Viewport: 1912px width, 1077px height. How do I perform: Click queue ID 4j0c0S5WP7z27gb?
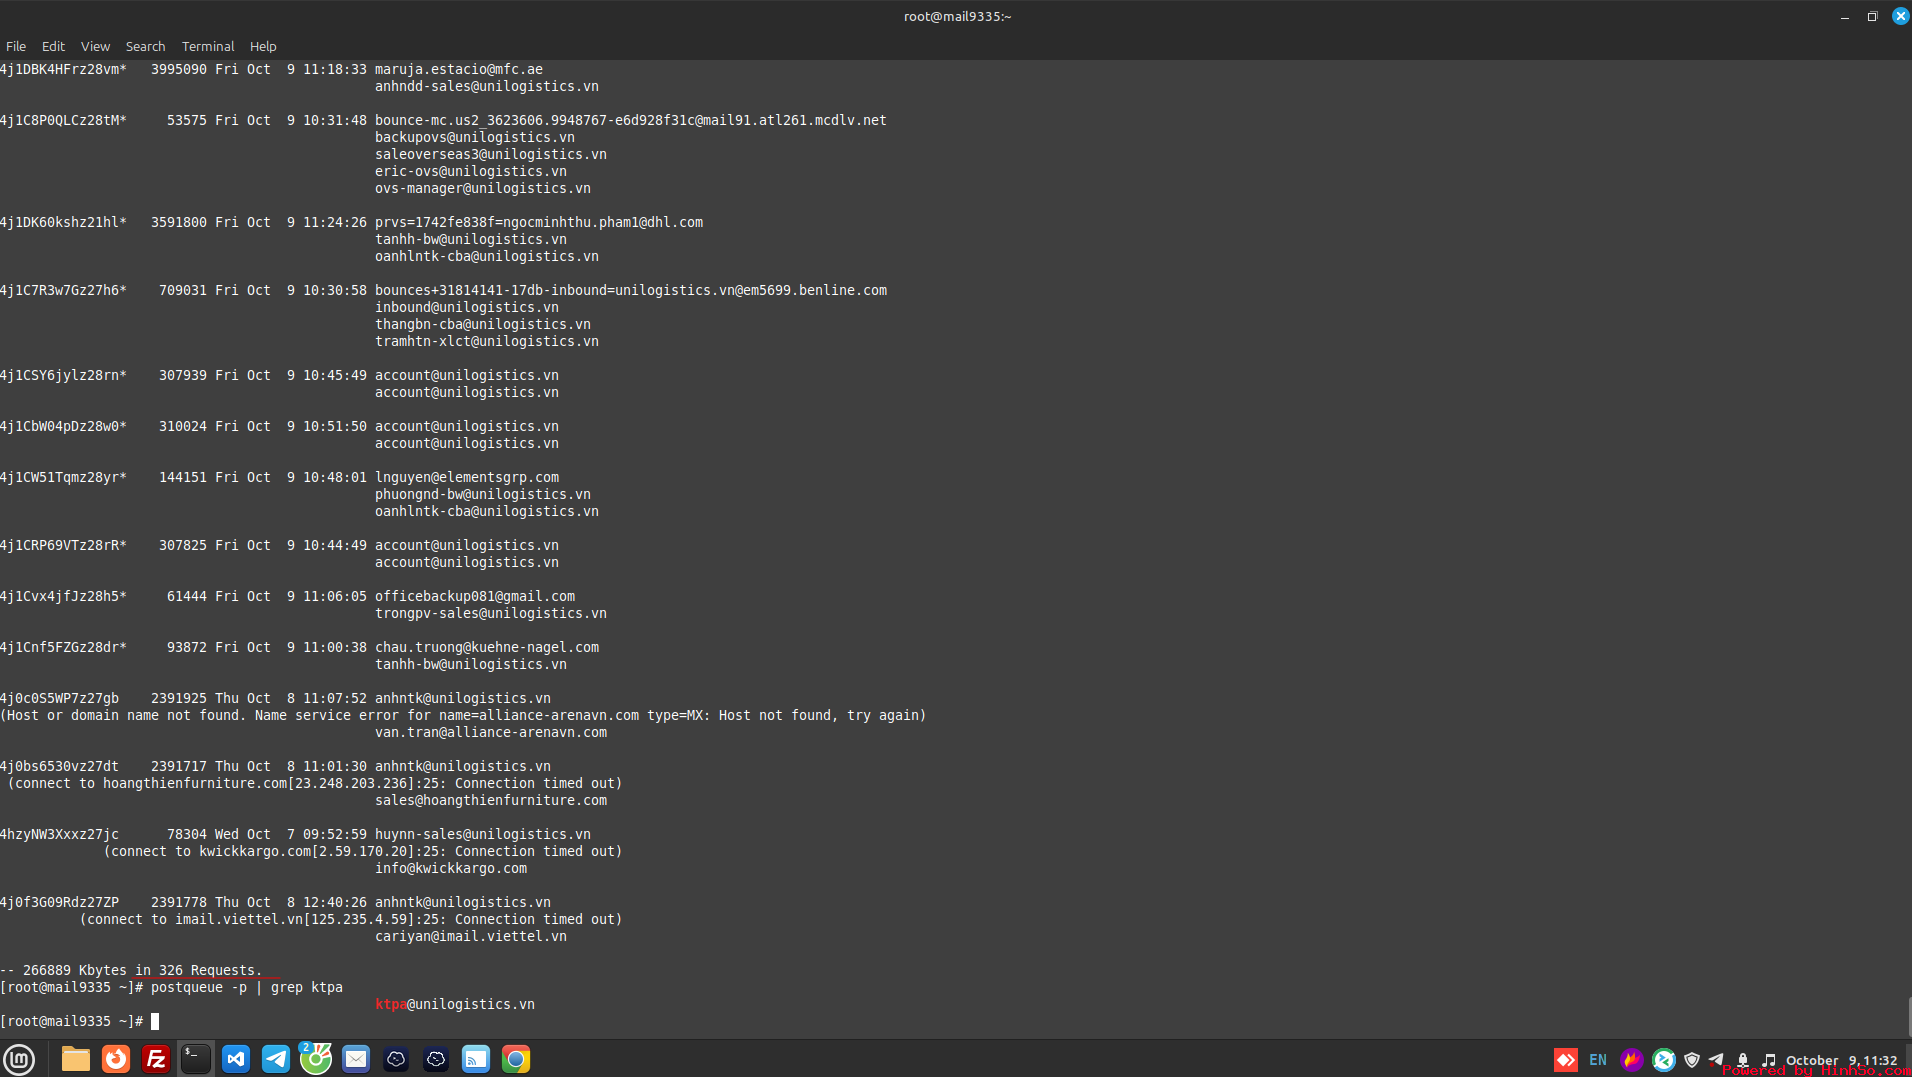(x=59, y=698)
